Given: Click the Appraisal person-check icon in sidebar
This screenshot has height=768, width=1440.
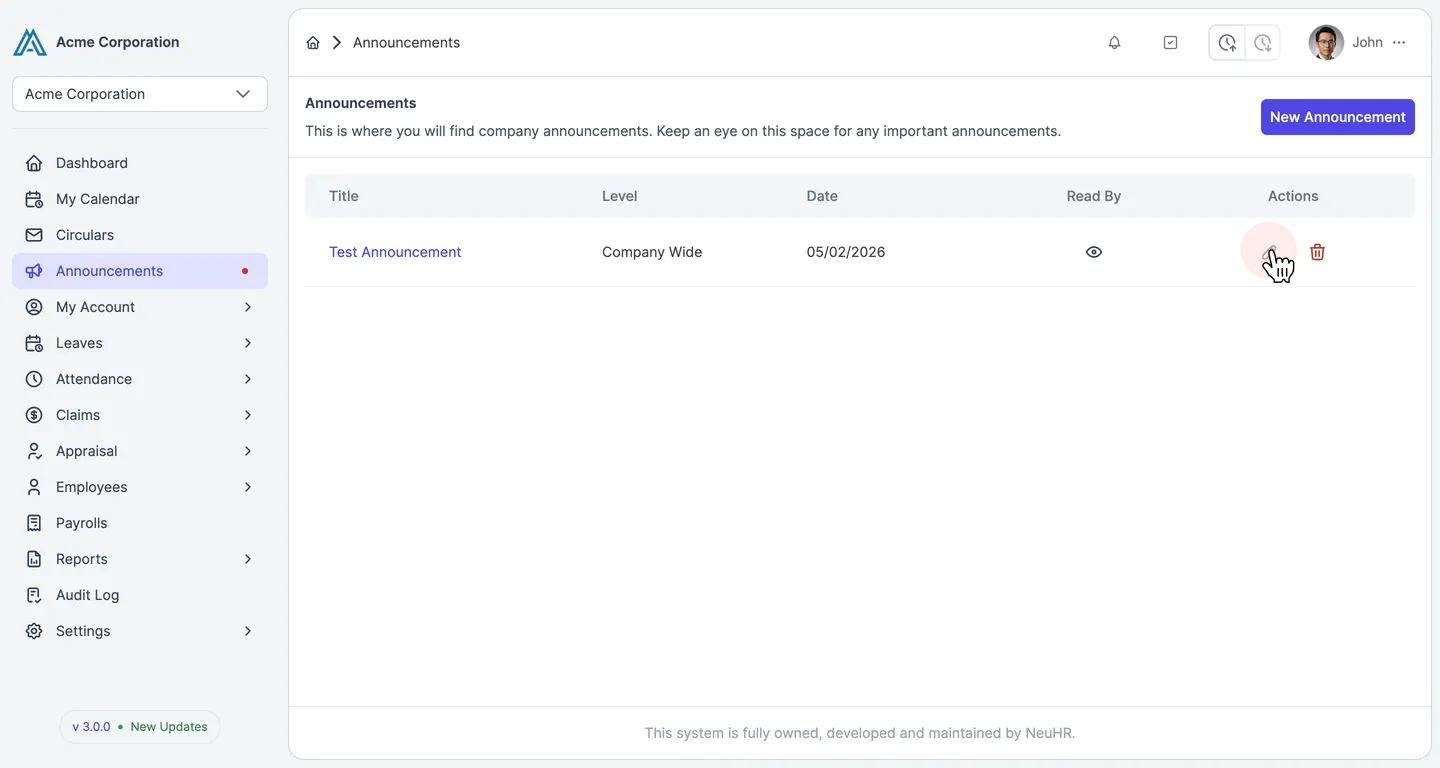Looking at the screenshot, I should point(34,451).
